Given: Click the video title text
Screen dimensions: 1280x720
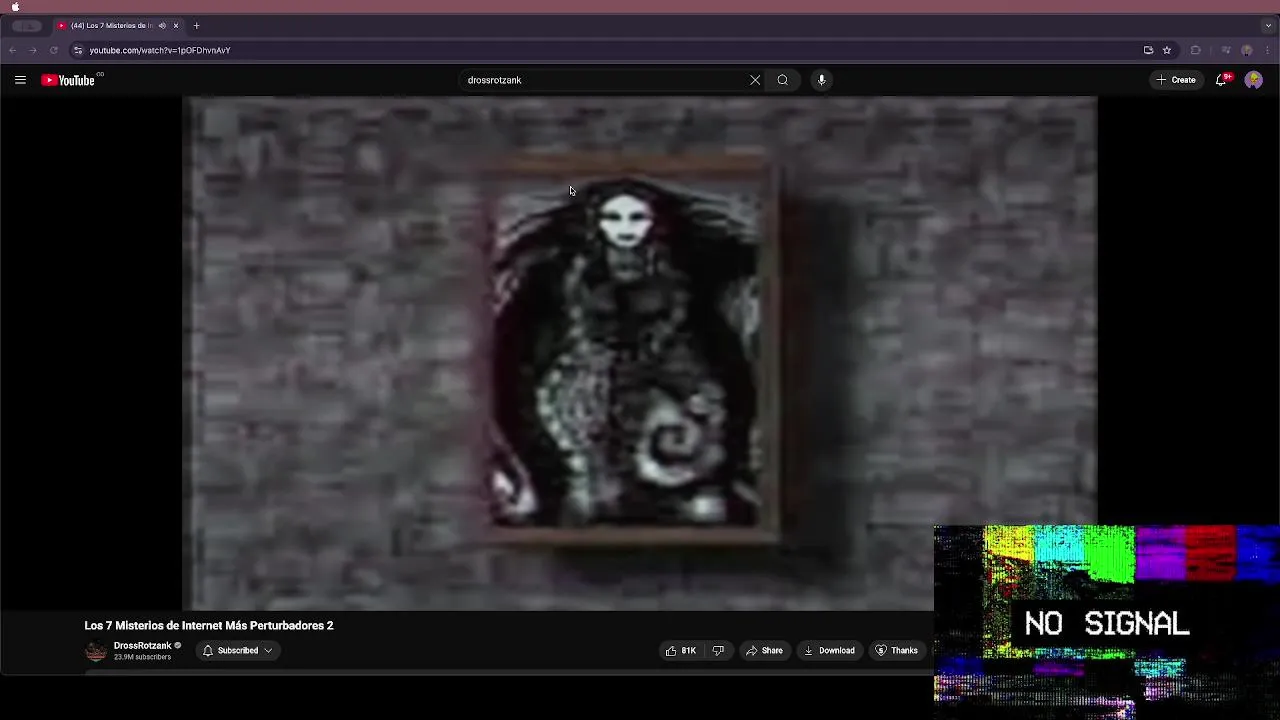Looking at the screenshot, I should pos(209,626).
